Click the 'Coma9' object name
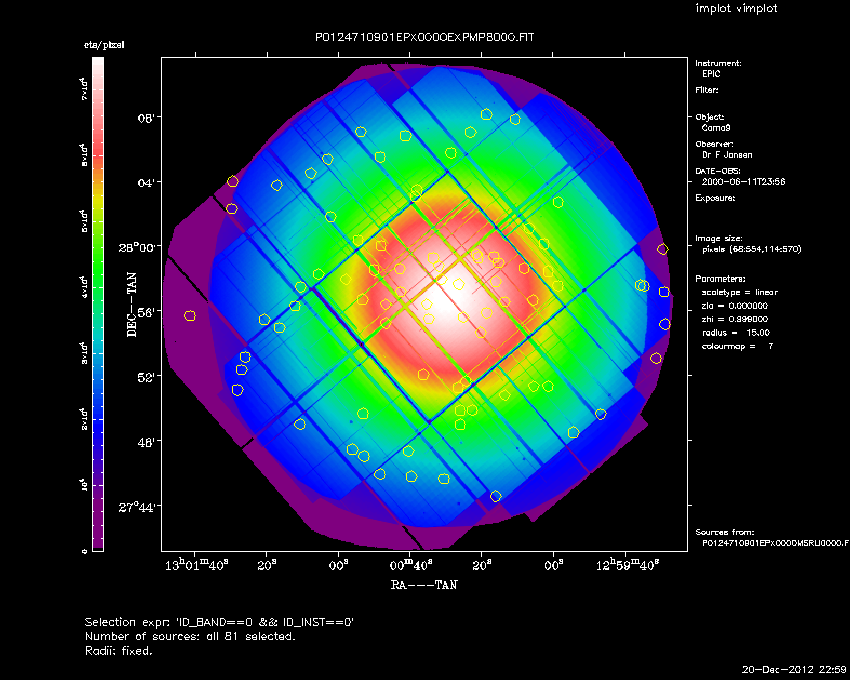Viewport: 850px width, 680px height. pyautogui.click(x=716, y=128)
